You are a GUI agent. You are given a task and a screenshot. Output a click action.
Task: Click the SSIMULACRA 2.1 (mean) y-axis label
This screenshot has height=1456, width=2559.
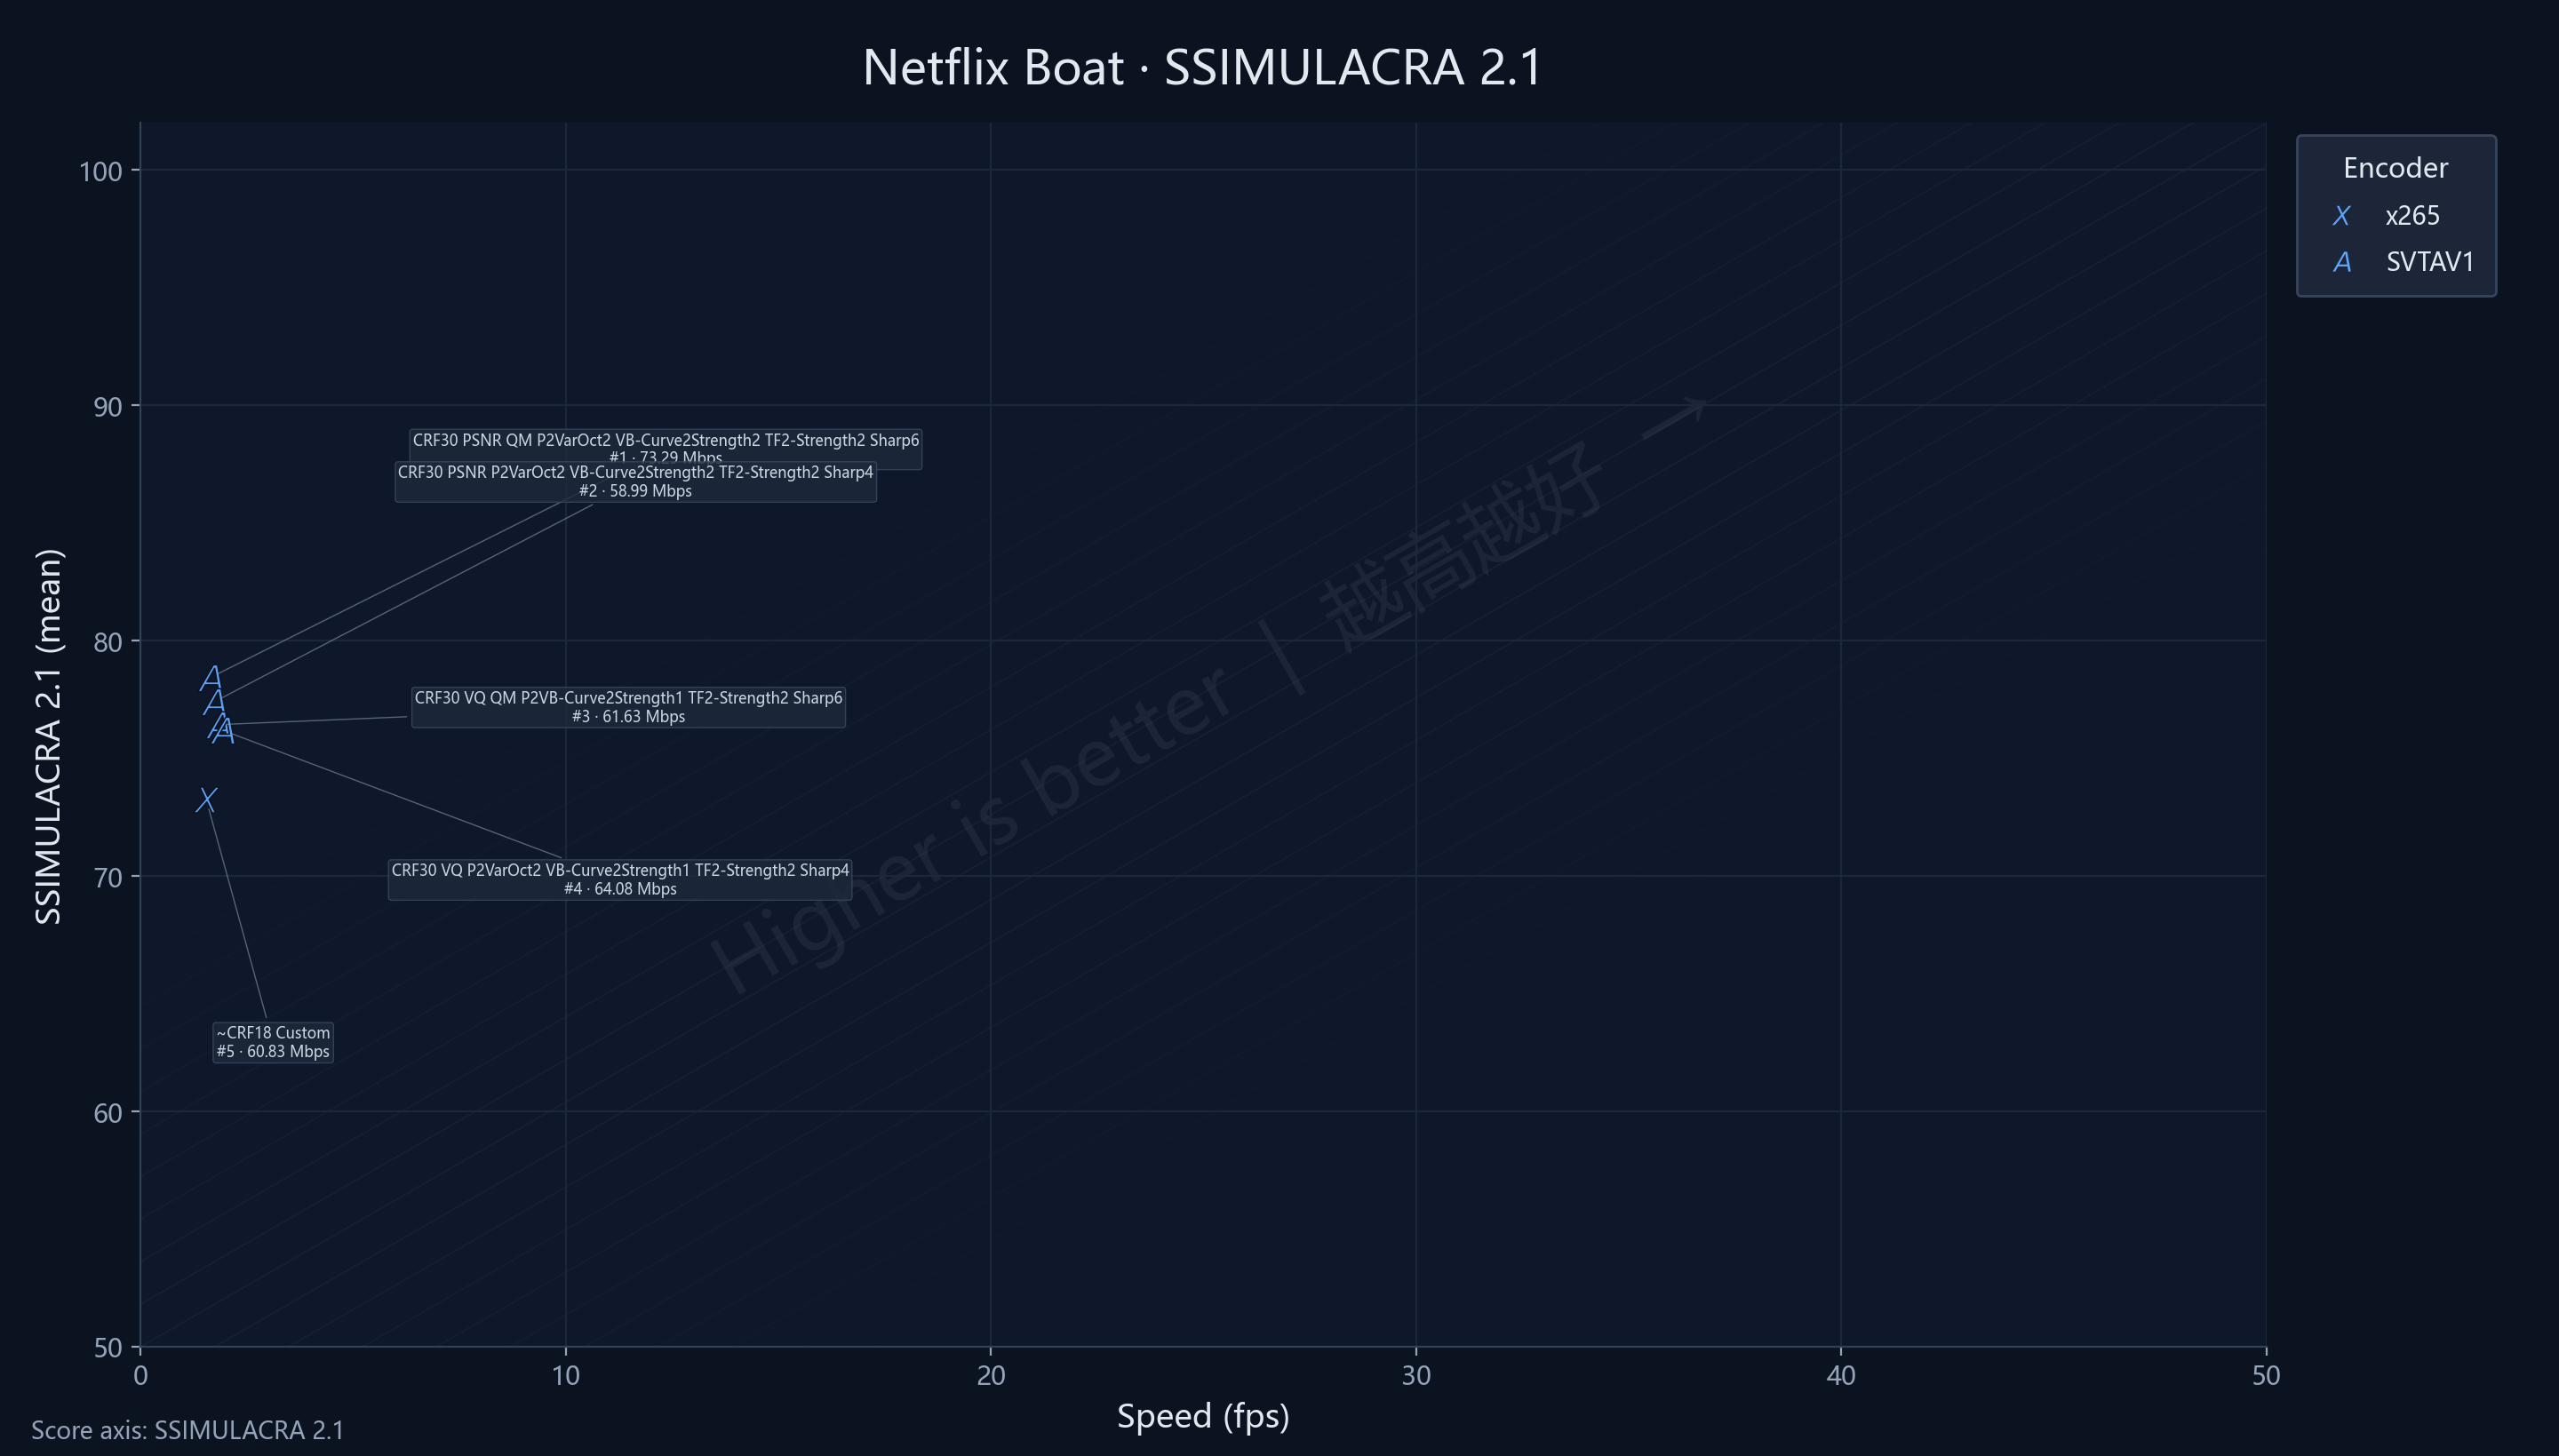(x=49, y=736)
